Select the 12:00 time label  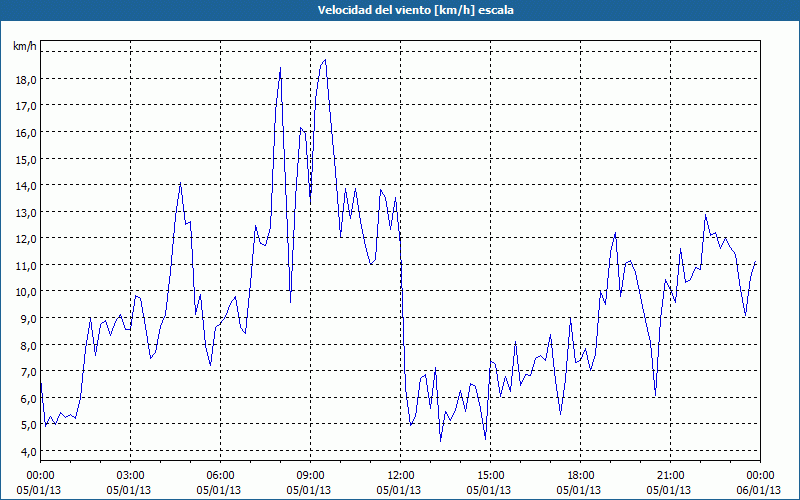point(401,476)
